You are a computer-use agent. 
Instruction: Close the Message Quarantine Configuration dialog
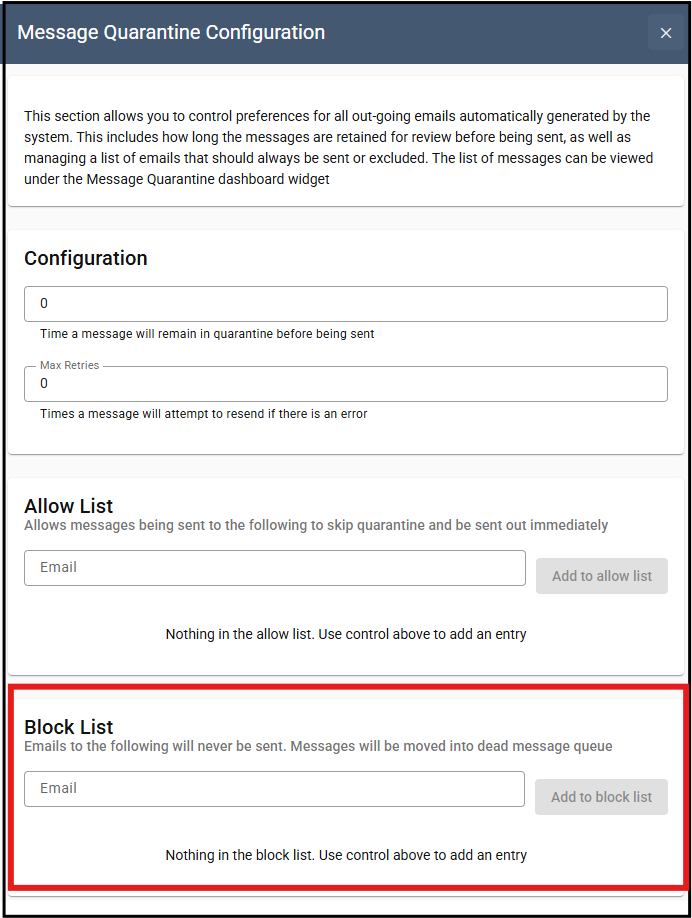tap(666, 33)
